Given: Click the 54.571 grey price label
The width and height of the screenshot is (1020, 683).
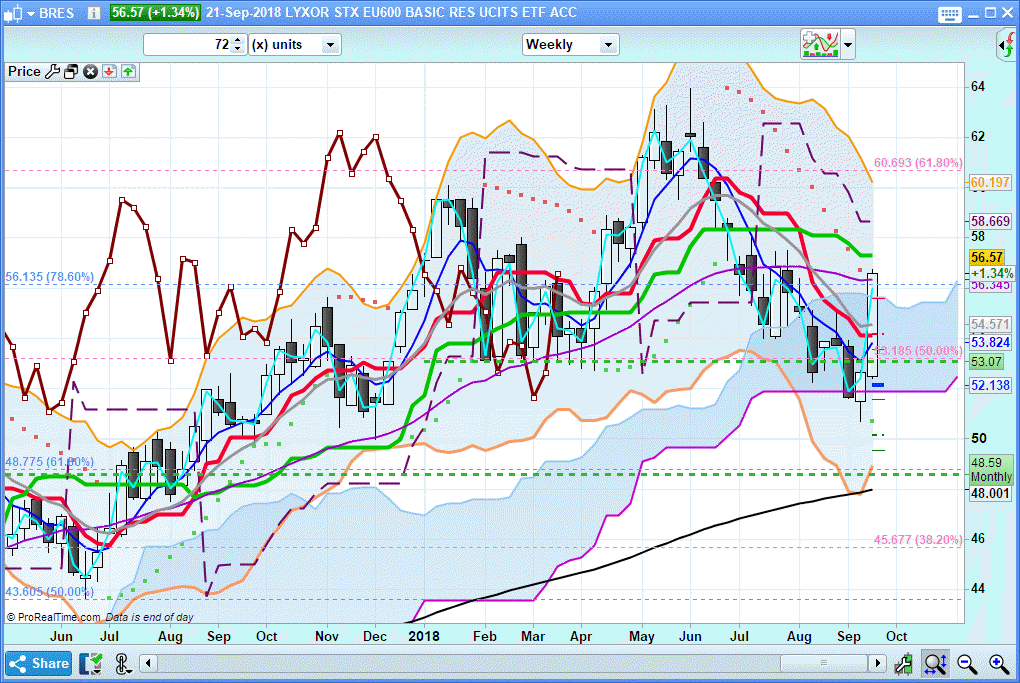Looking at the screenshot, I should [990, 324].
